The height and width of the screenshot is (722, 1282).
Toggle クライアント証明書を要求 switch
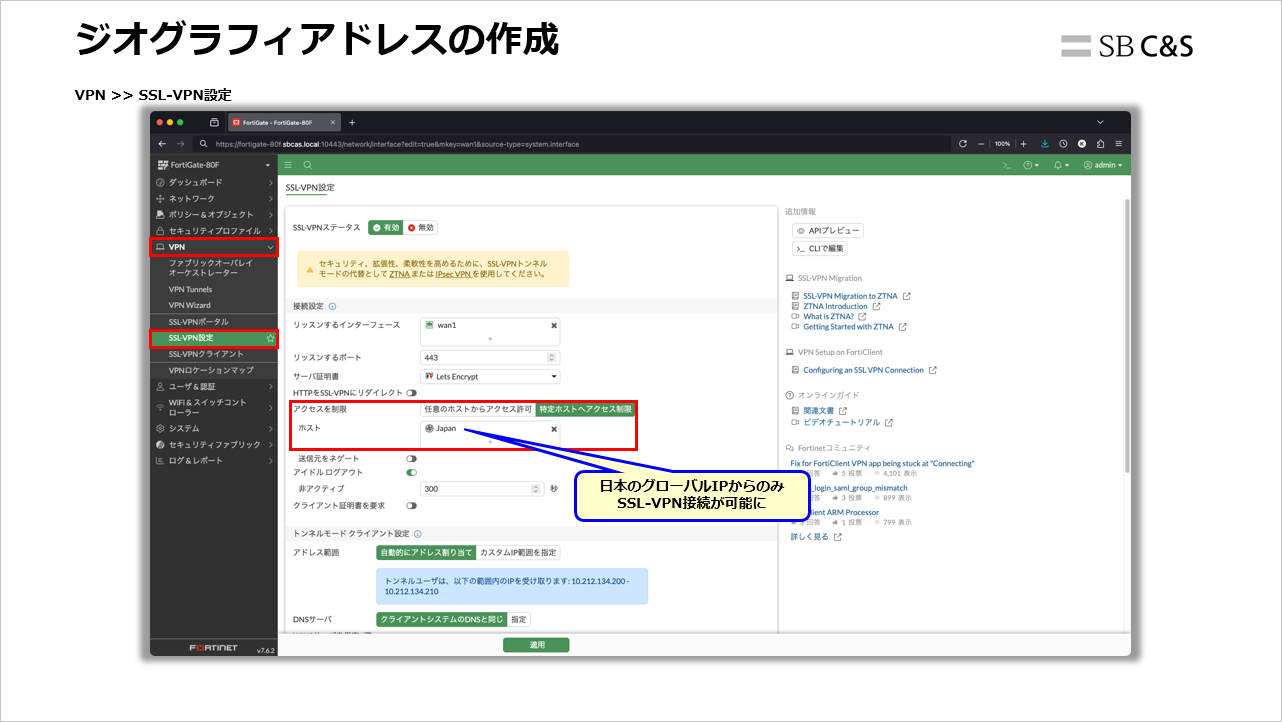[x=411, y=506]
